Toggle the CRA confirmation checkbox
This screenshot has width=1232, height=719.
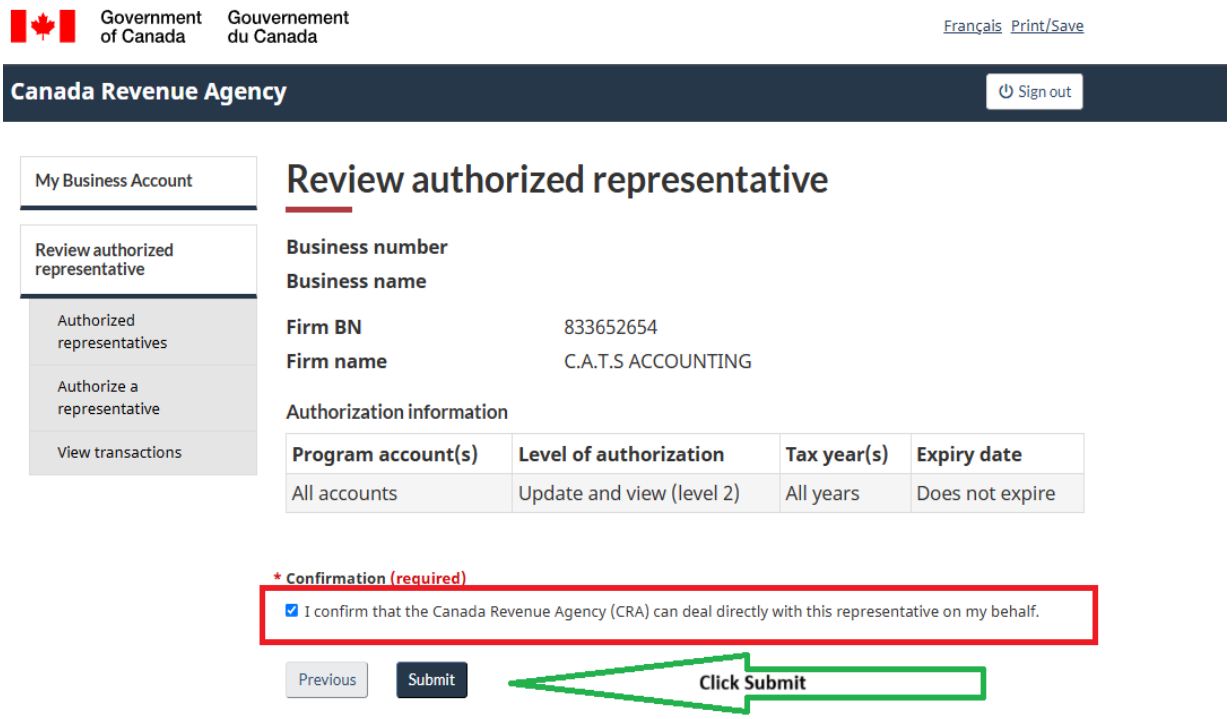[x=292, y=610]
